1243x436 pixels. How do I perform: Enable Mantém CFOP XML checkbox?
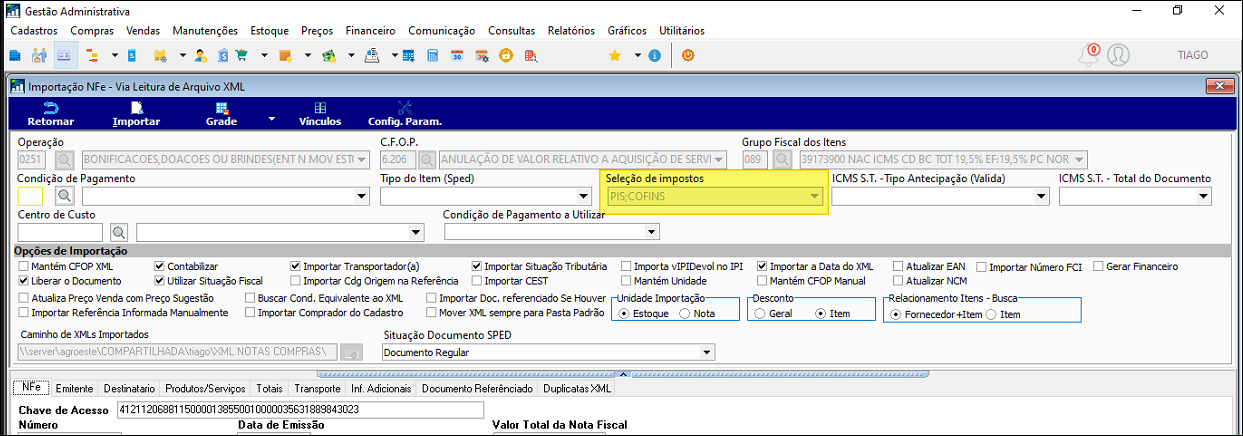[24, 267]
